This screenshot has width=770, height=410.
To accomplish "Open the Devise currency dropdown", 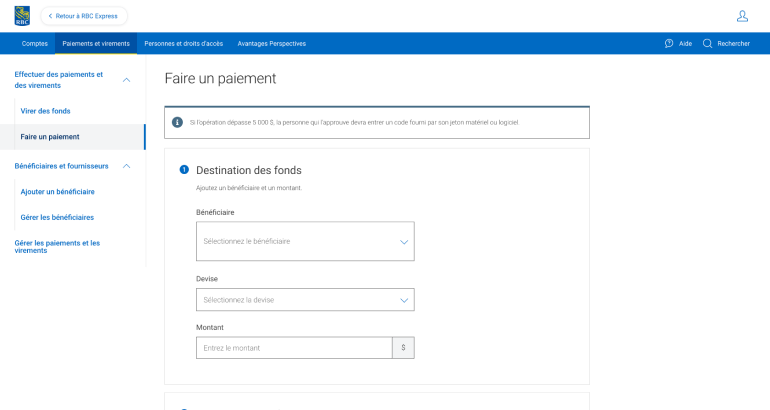I will (305, 300).
